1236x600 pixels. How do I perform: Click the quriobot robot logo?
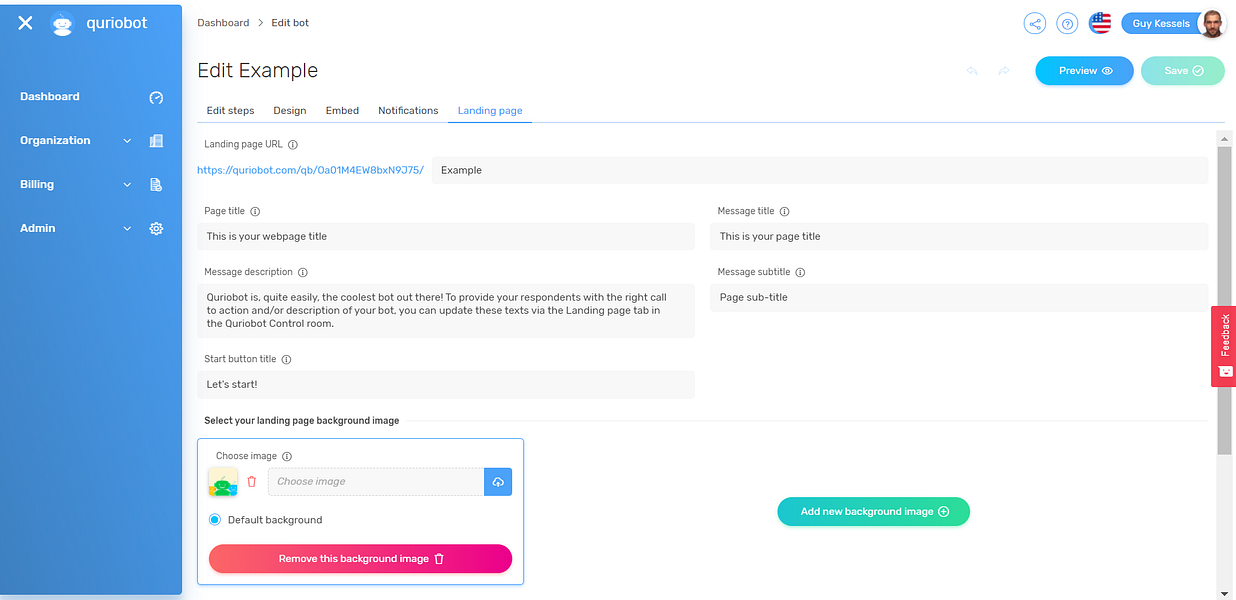coord(63,24)
